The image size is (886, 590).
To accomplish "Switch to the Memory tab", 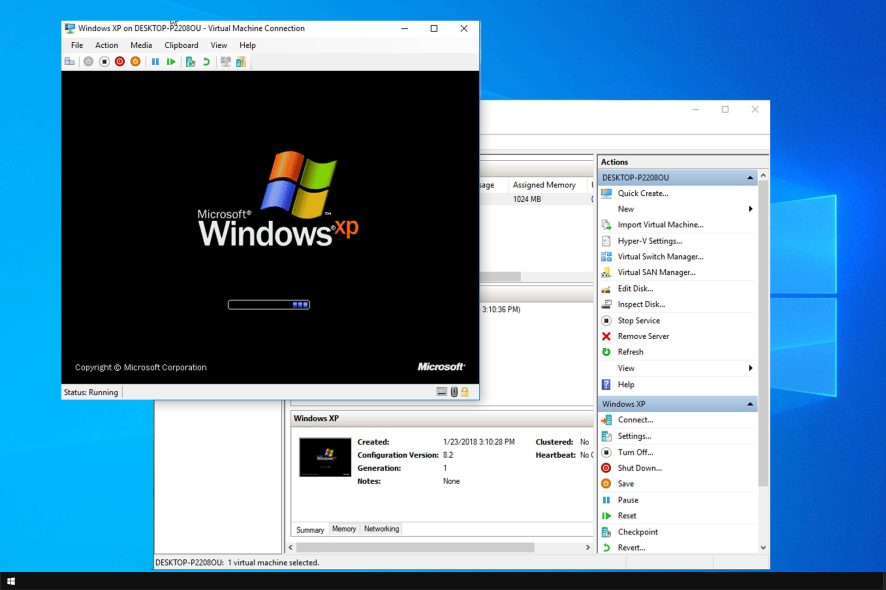I will [344, 529].
